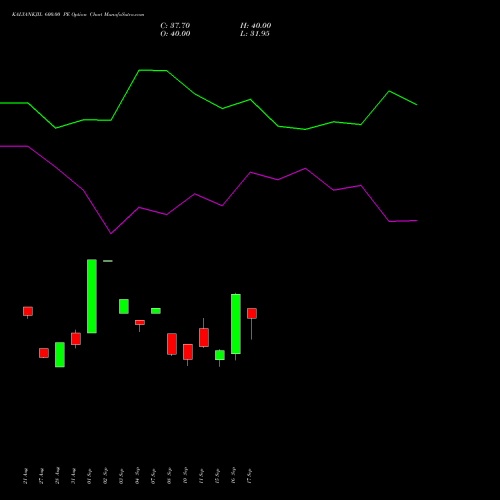Select the last red candle for 17 Sep
The height and width of the screenshot is (500, 500).
coord(252,313)
